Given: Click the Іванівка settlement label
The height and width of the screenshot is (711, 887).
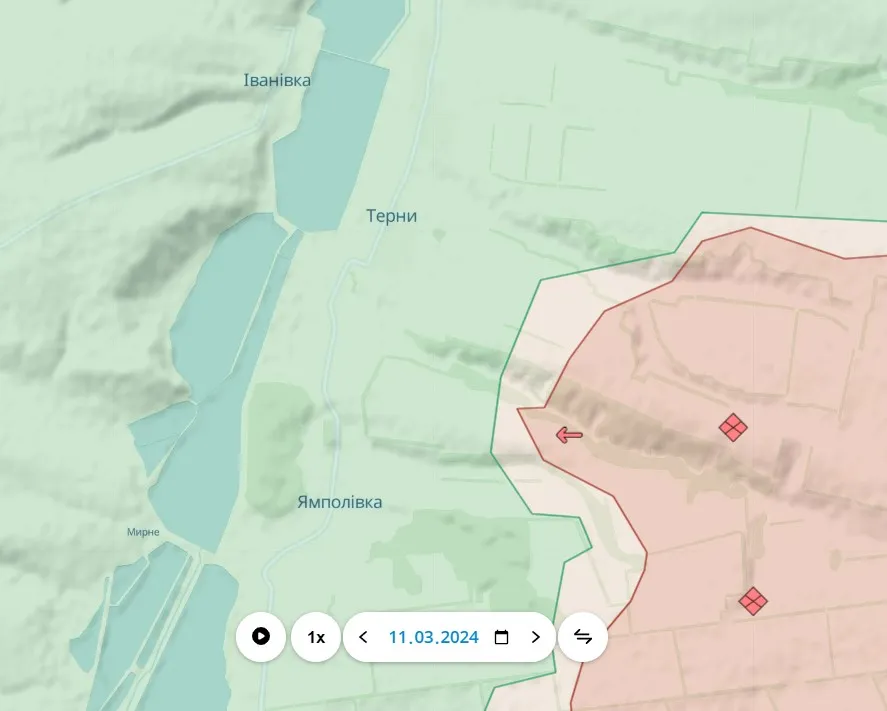Looking at the screenshot, I should 277,80.
